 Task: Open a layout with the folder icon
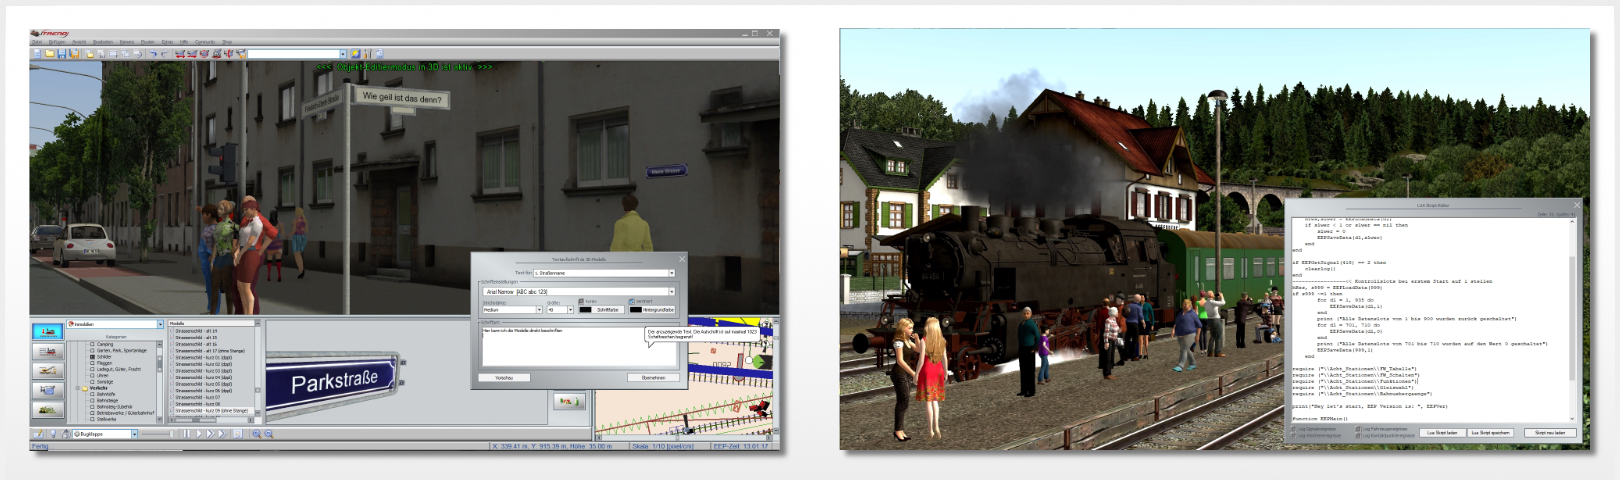50,54
